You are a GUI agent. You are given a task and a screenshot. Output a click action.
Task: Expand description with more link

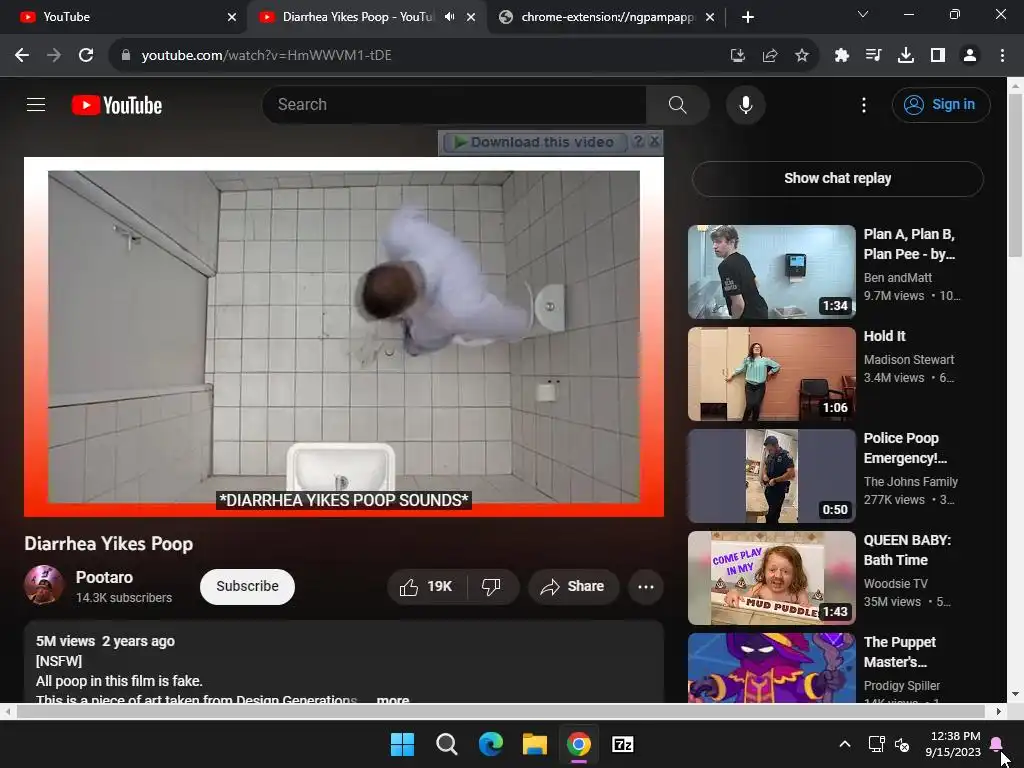pos(393,699)
